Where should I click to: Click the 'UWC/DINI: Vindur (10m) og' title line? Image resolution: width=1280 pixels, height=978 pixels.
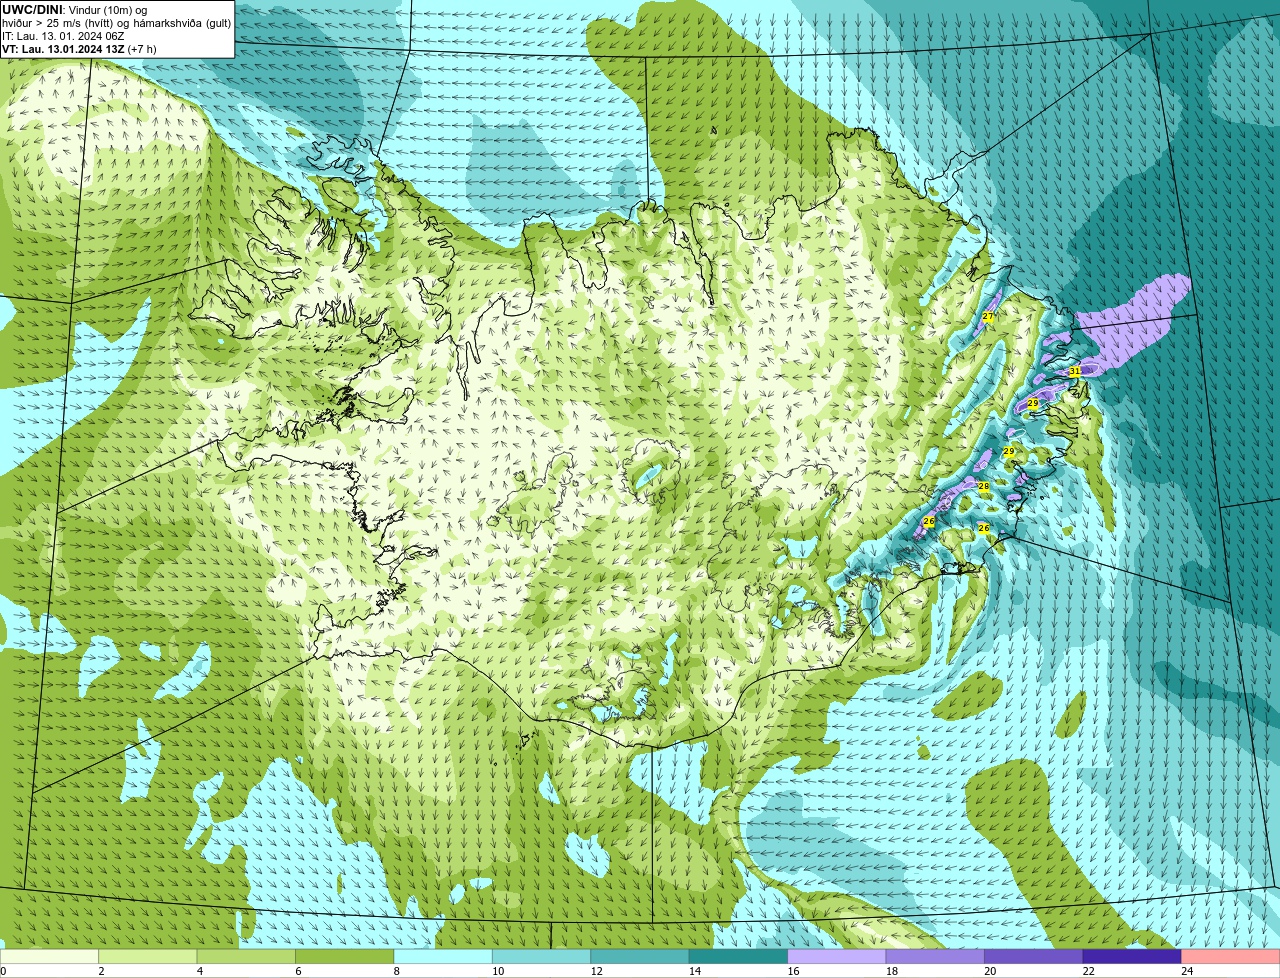(x=75, y=9)
